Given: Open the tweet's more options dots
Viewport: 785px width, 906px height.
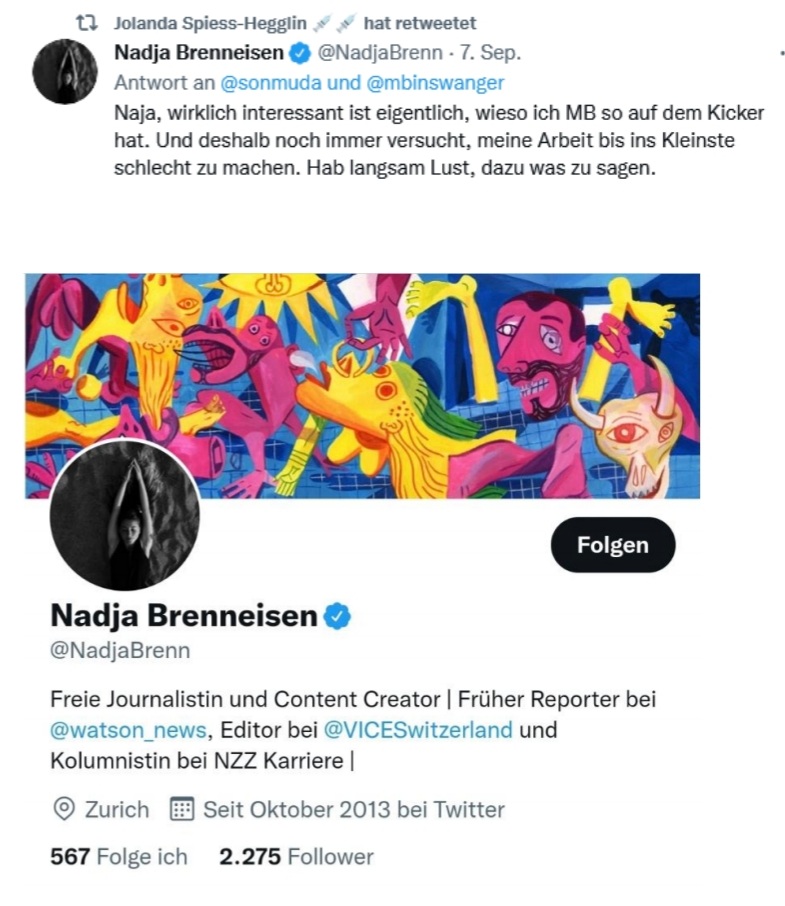Looking at the screenshot, I should [782, 53].
